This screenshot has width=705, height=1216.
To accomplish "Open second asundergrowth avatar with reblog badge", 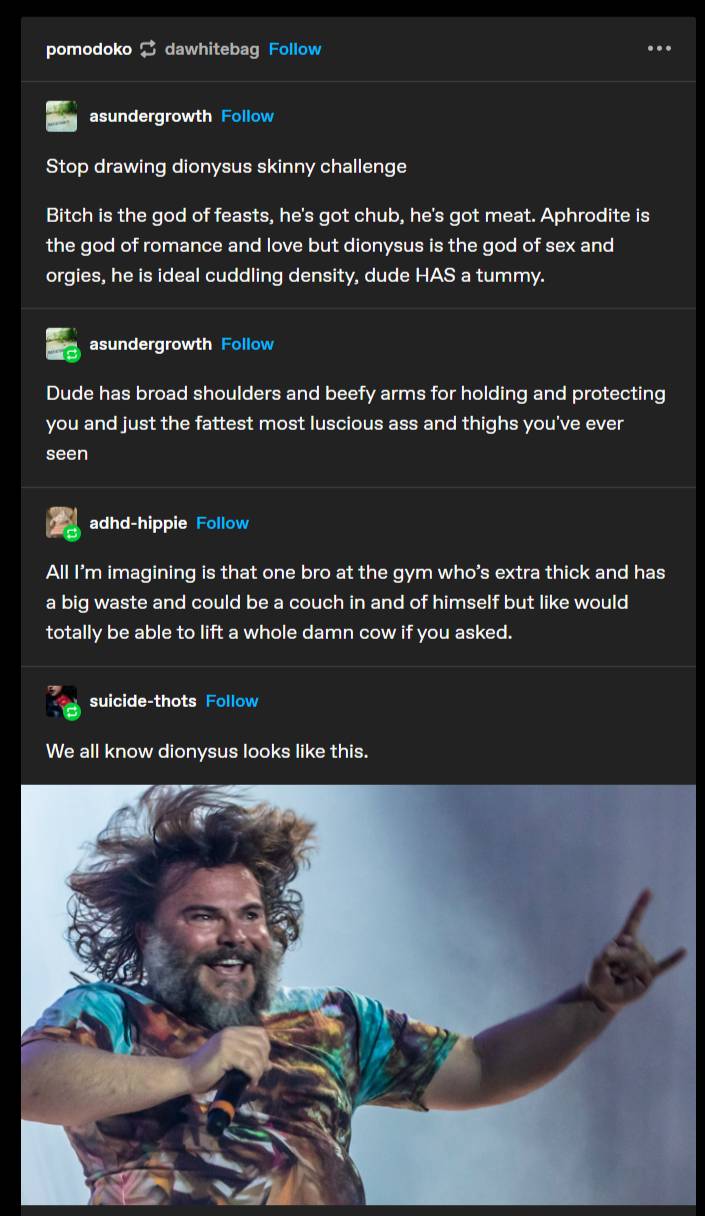I will 61,344.
